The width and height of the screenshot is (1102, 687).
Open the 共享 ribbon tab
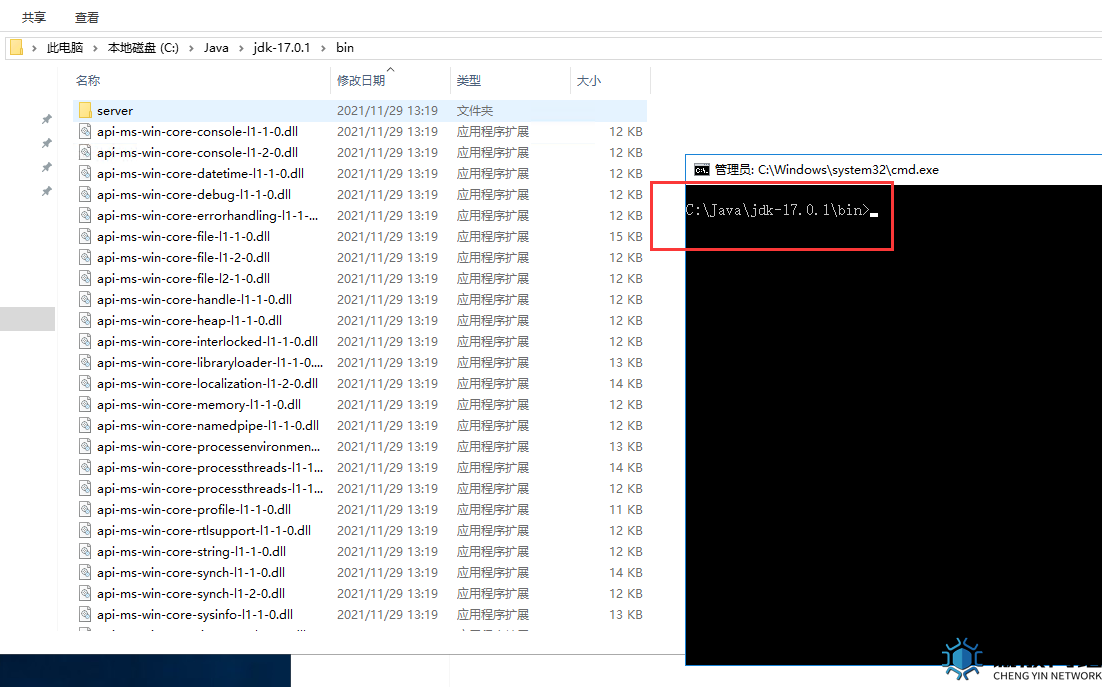point(34,17)
